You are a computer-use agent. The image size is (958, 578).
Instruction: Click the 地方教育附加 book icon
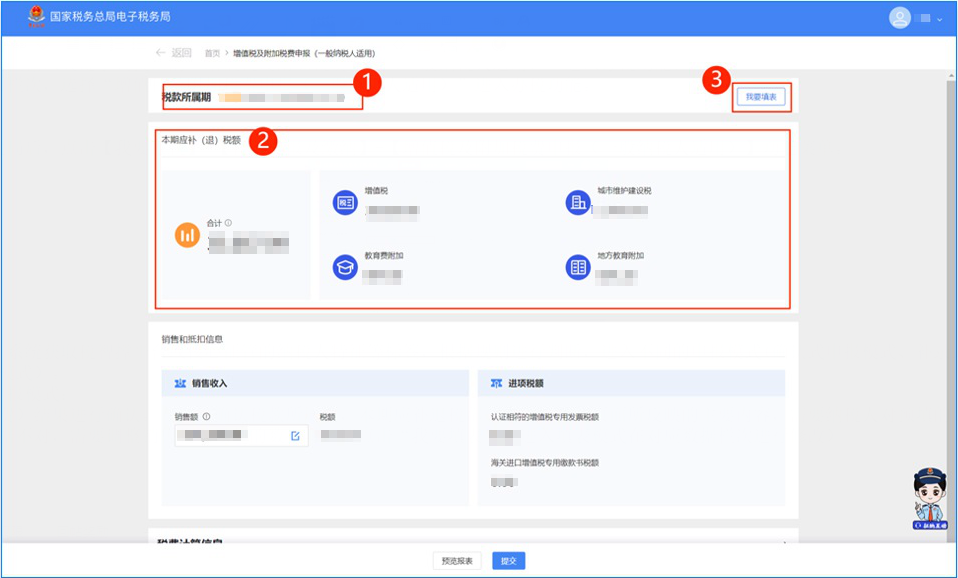(578, 267)
